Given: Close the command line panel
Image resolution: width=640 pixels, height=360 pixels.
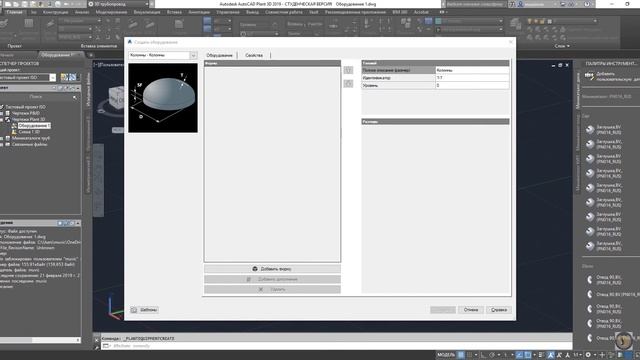Looking at the screenshot, I should tap(97, 339).
